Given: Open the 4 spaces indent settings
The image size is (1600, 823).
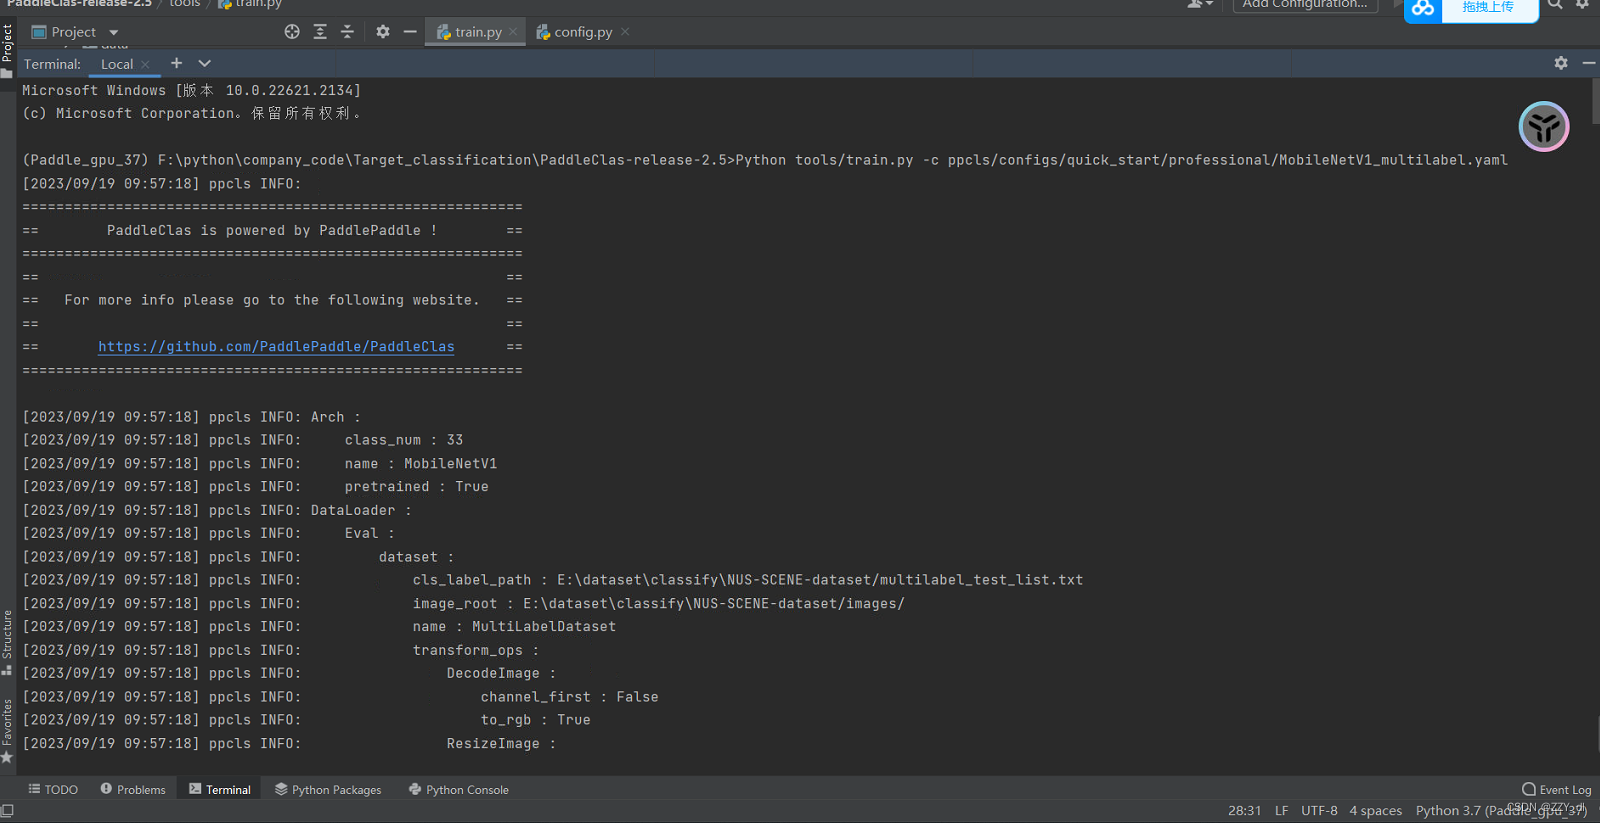Looking at the screenshot, I should (1376, 811).
